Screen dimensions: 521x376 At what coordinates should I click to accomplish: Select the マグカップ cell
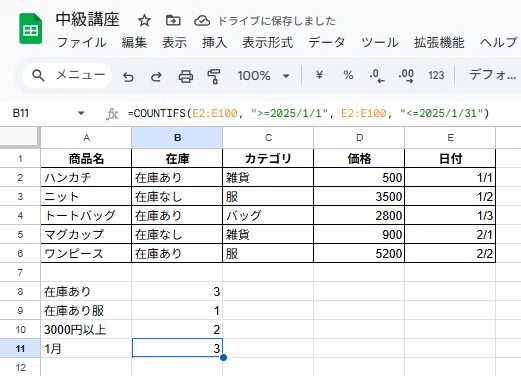86,234
